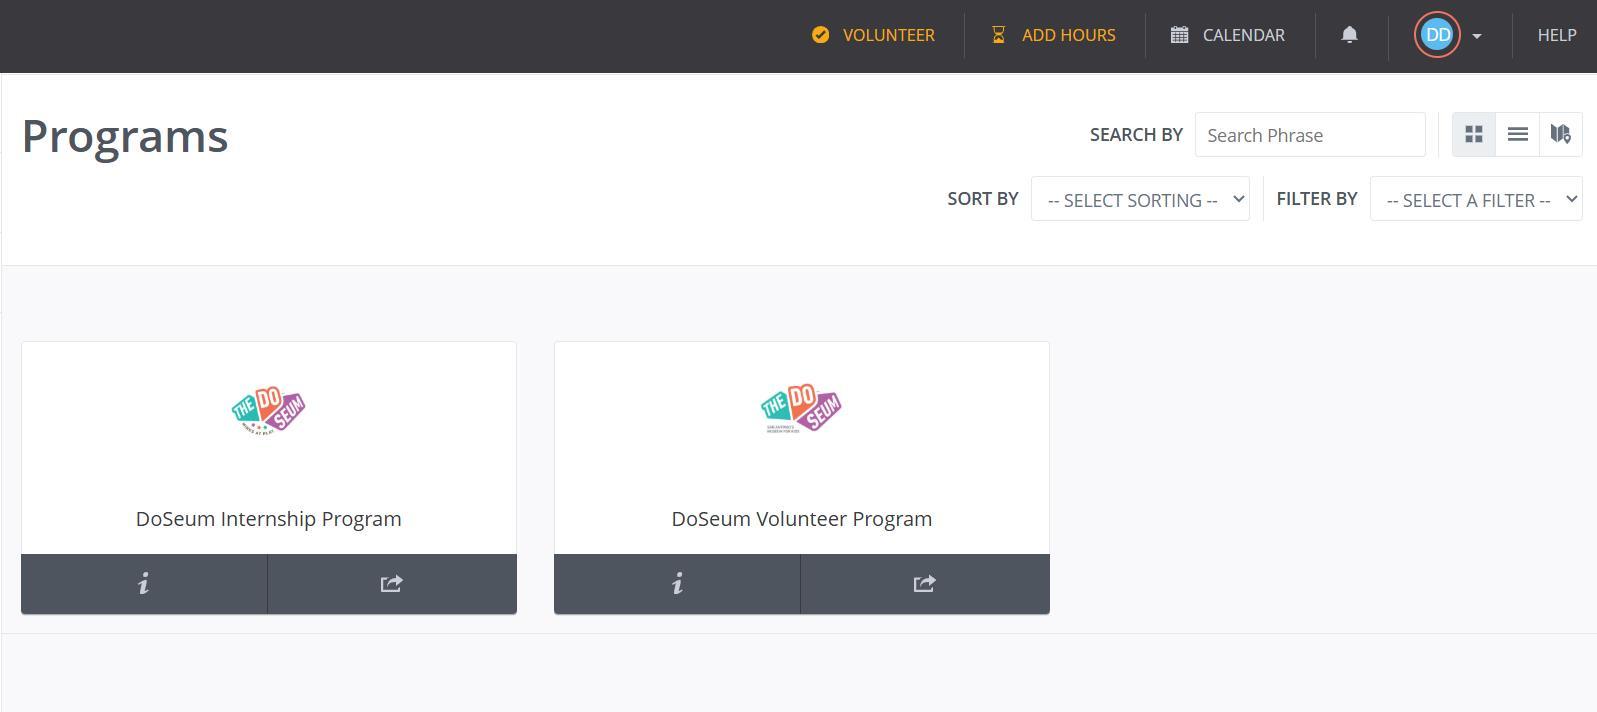
Task: Expand the user account menu arrow
Action: pos(1477,36)
